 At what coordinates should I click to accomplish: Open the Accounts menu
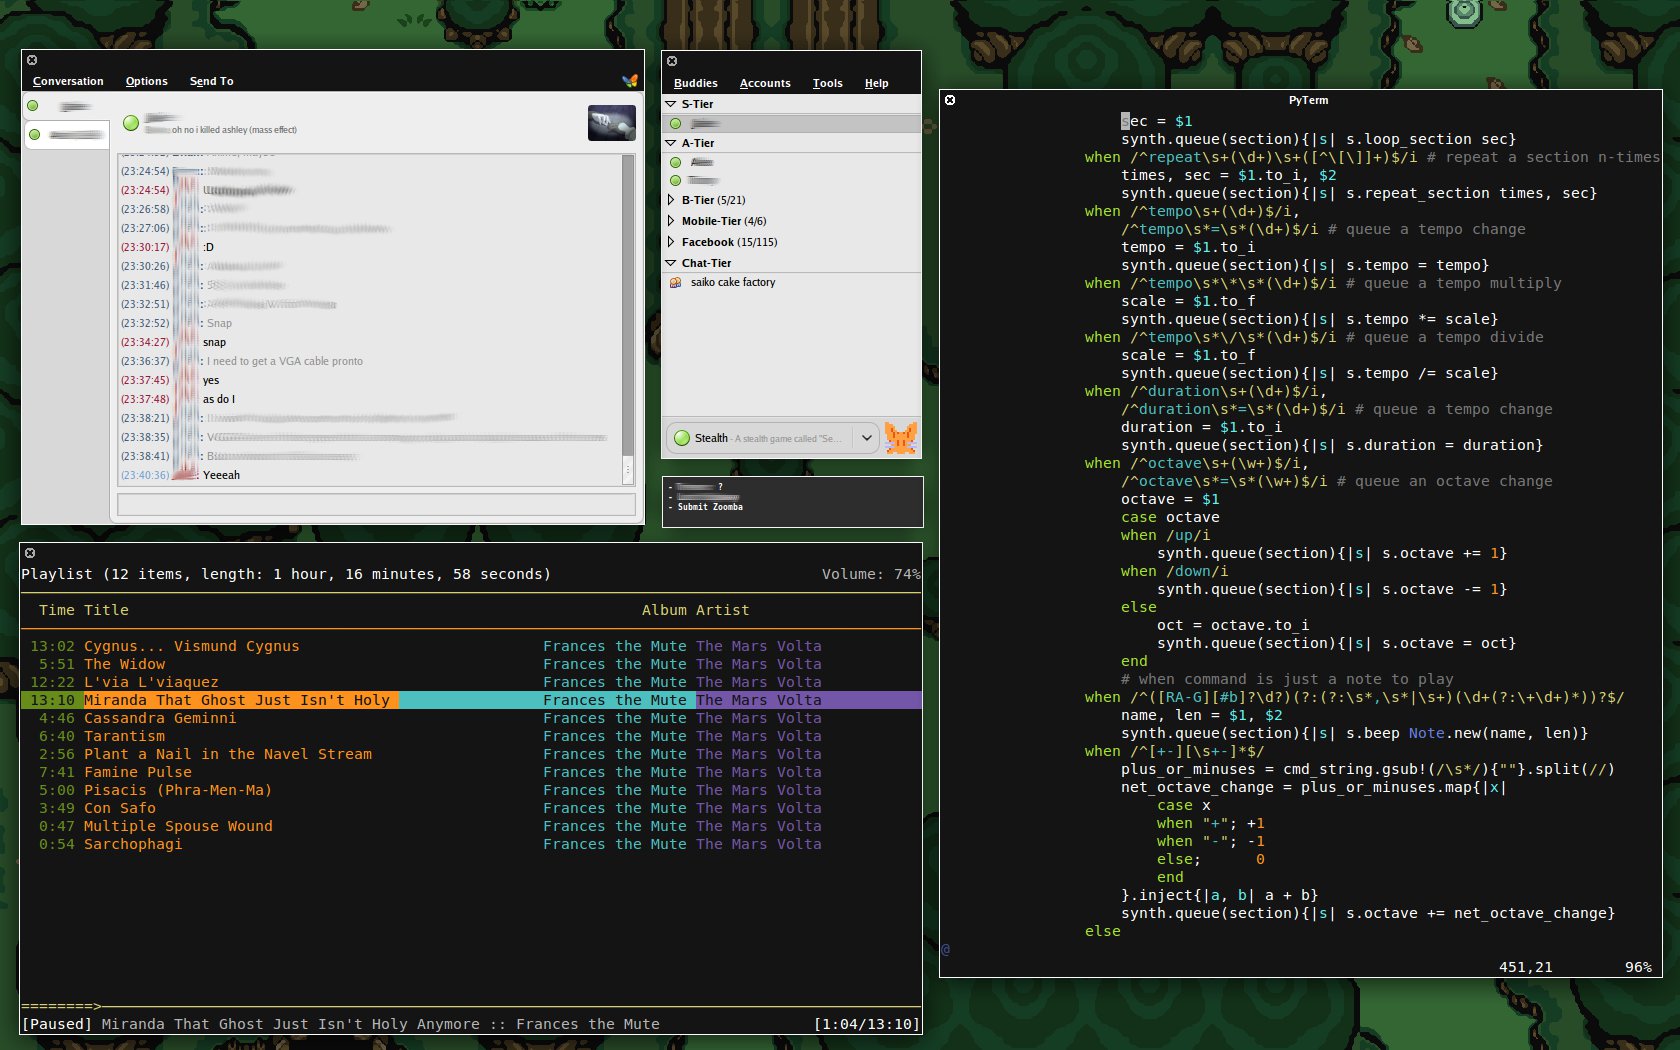765,84
